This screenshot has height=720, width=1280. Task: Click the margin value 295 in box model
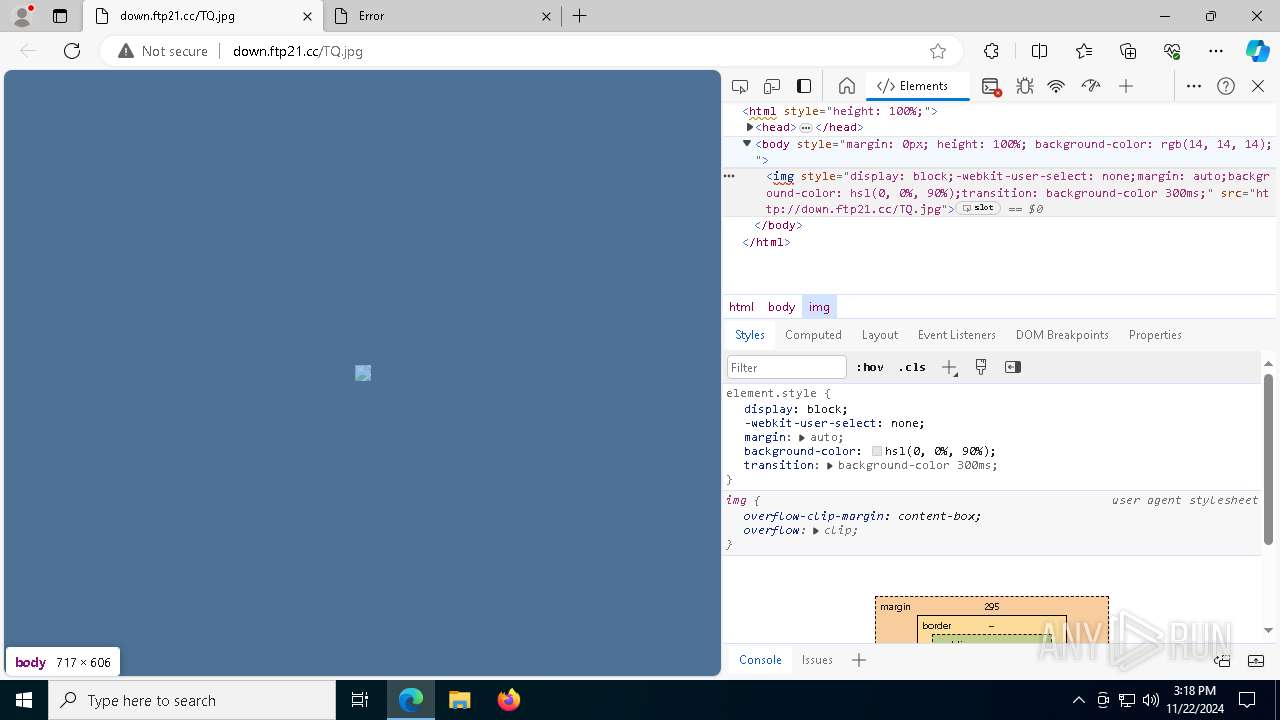pos(991,606)
